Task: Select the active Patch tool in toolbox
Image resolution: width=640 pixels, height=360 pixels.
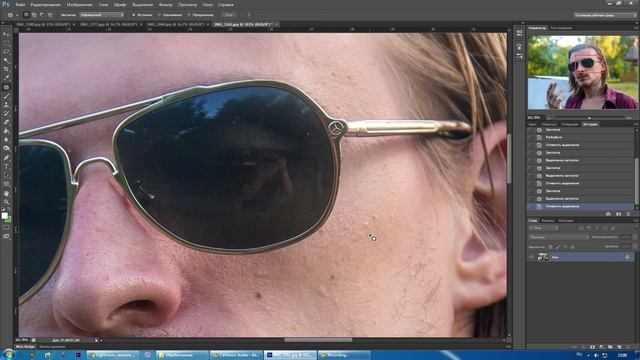Action: pos(6,87)
